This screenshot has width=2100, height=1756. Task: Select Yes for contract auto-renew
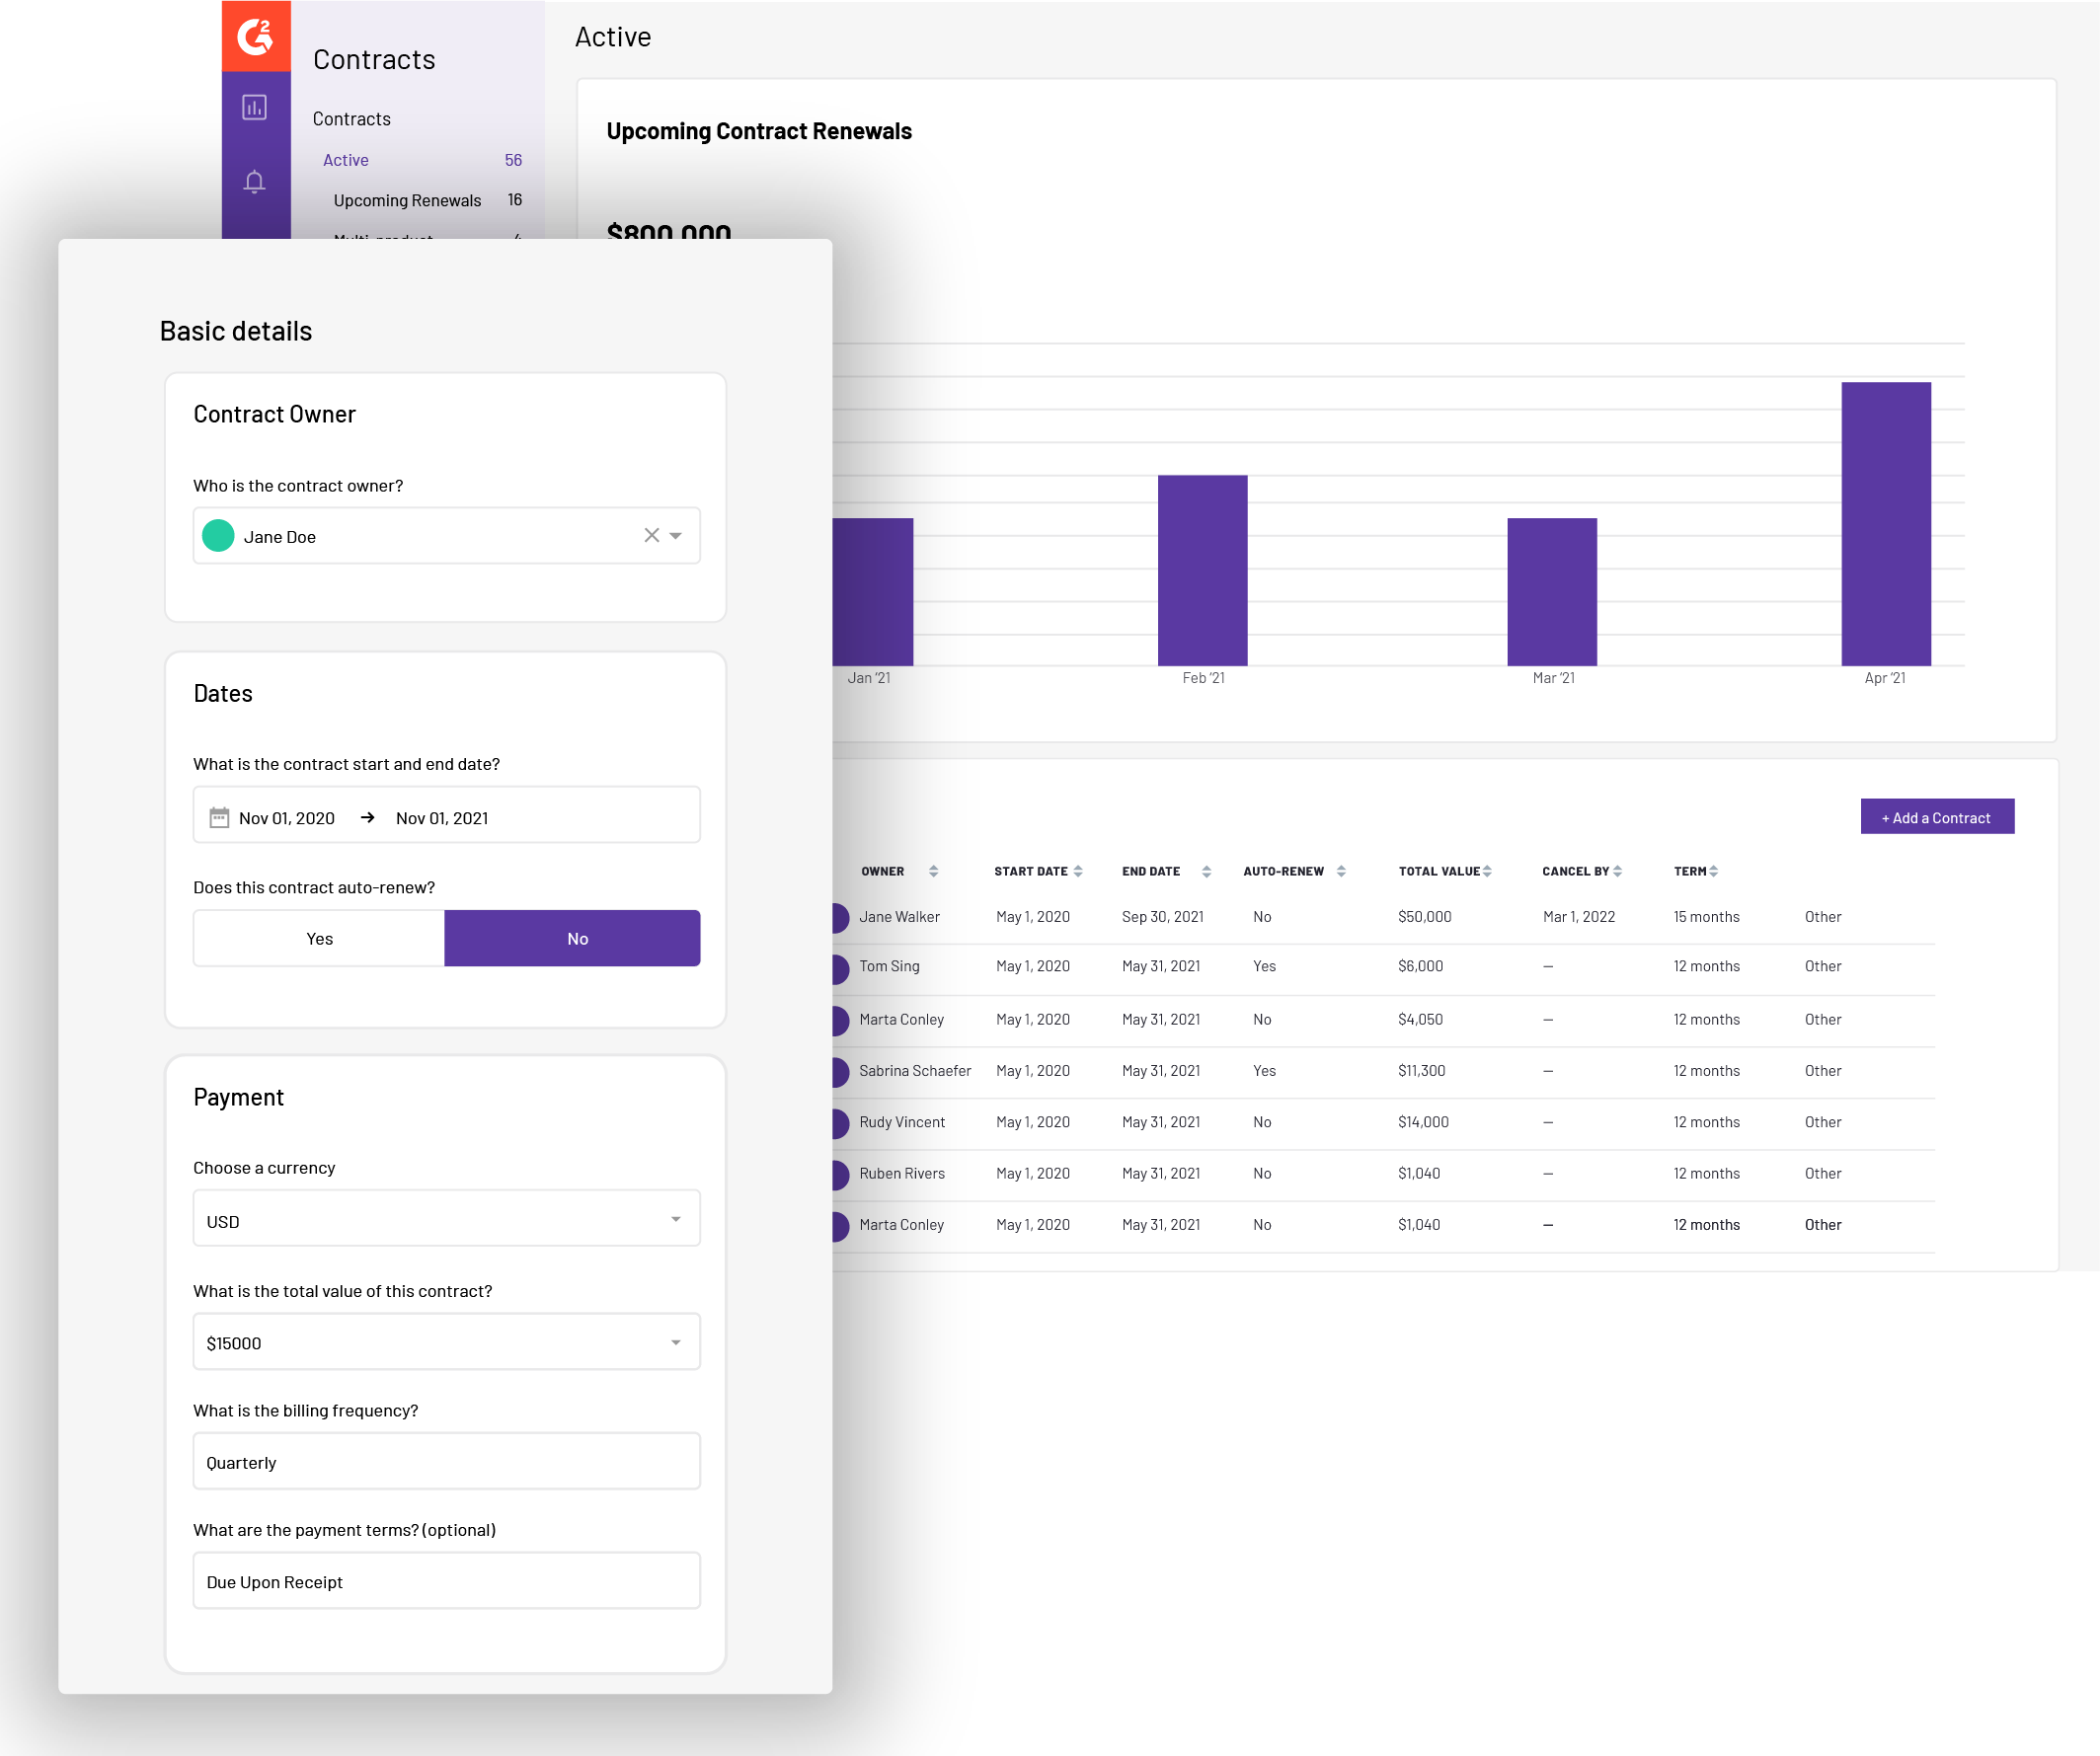coord(318,938)
